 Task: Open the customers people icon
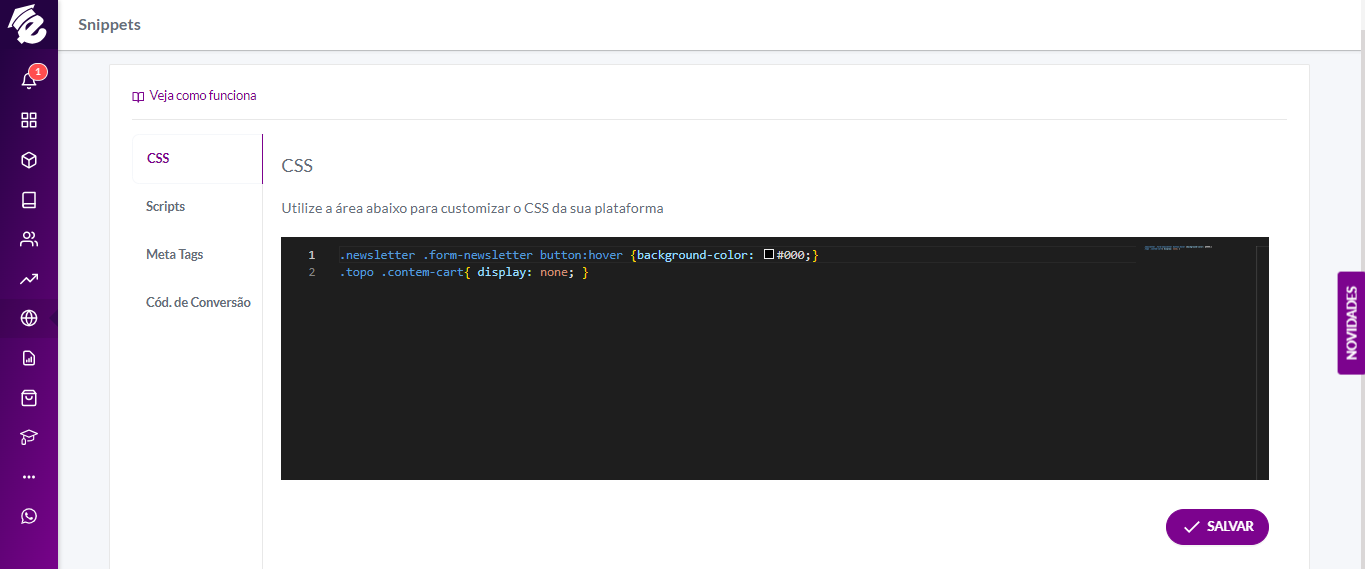(29, 239)
